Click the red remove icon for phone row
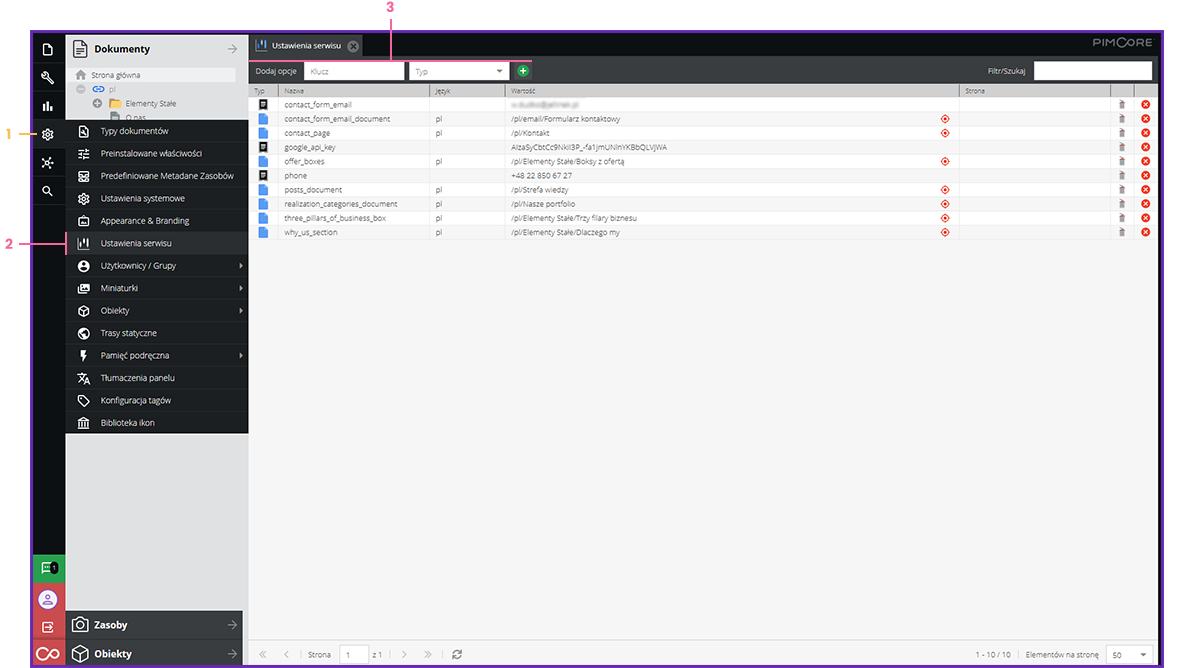1194x668 pixels. [1145, 176]
